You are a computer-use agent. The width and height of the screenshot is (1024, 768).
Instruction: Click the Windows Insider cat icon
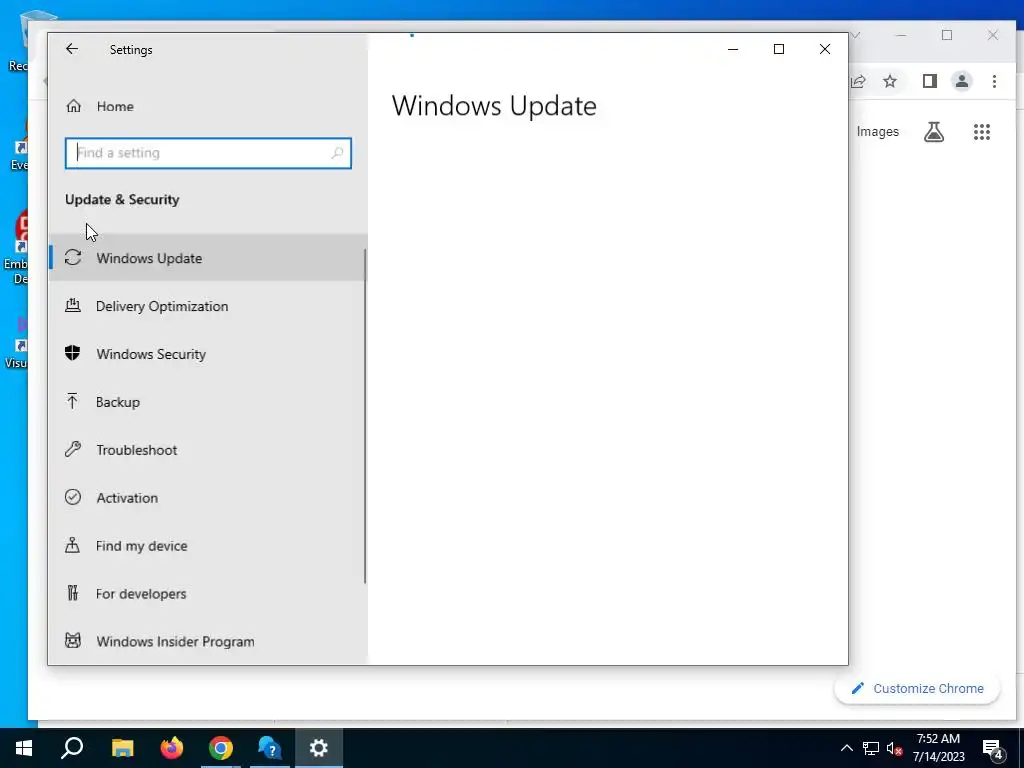(72, 641)
